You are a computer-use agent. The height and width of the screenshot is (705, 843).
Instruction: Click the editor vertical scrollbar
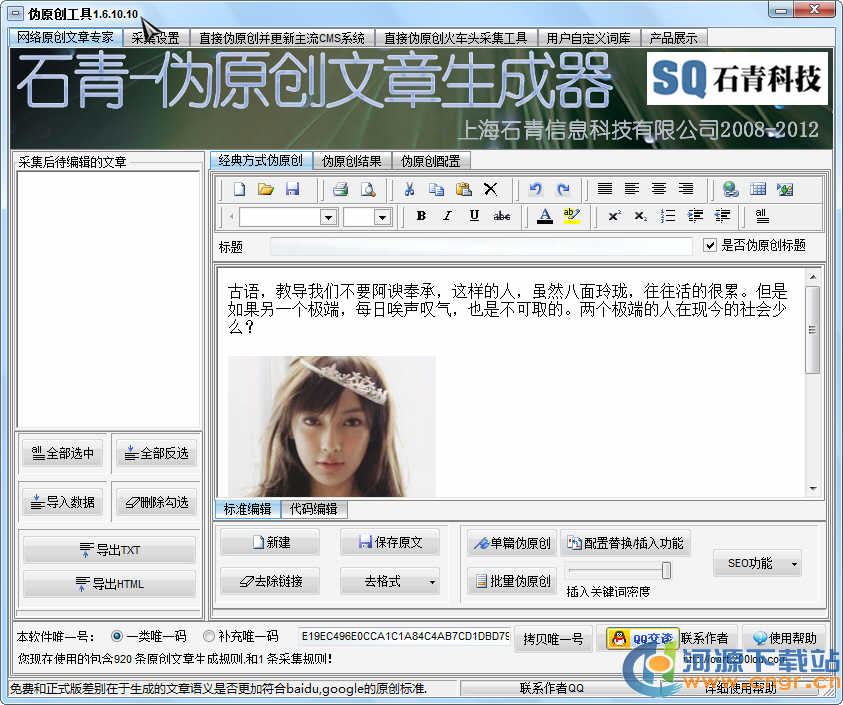[x=813, y=382]
